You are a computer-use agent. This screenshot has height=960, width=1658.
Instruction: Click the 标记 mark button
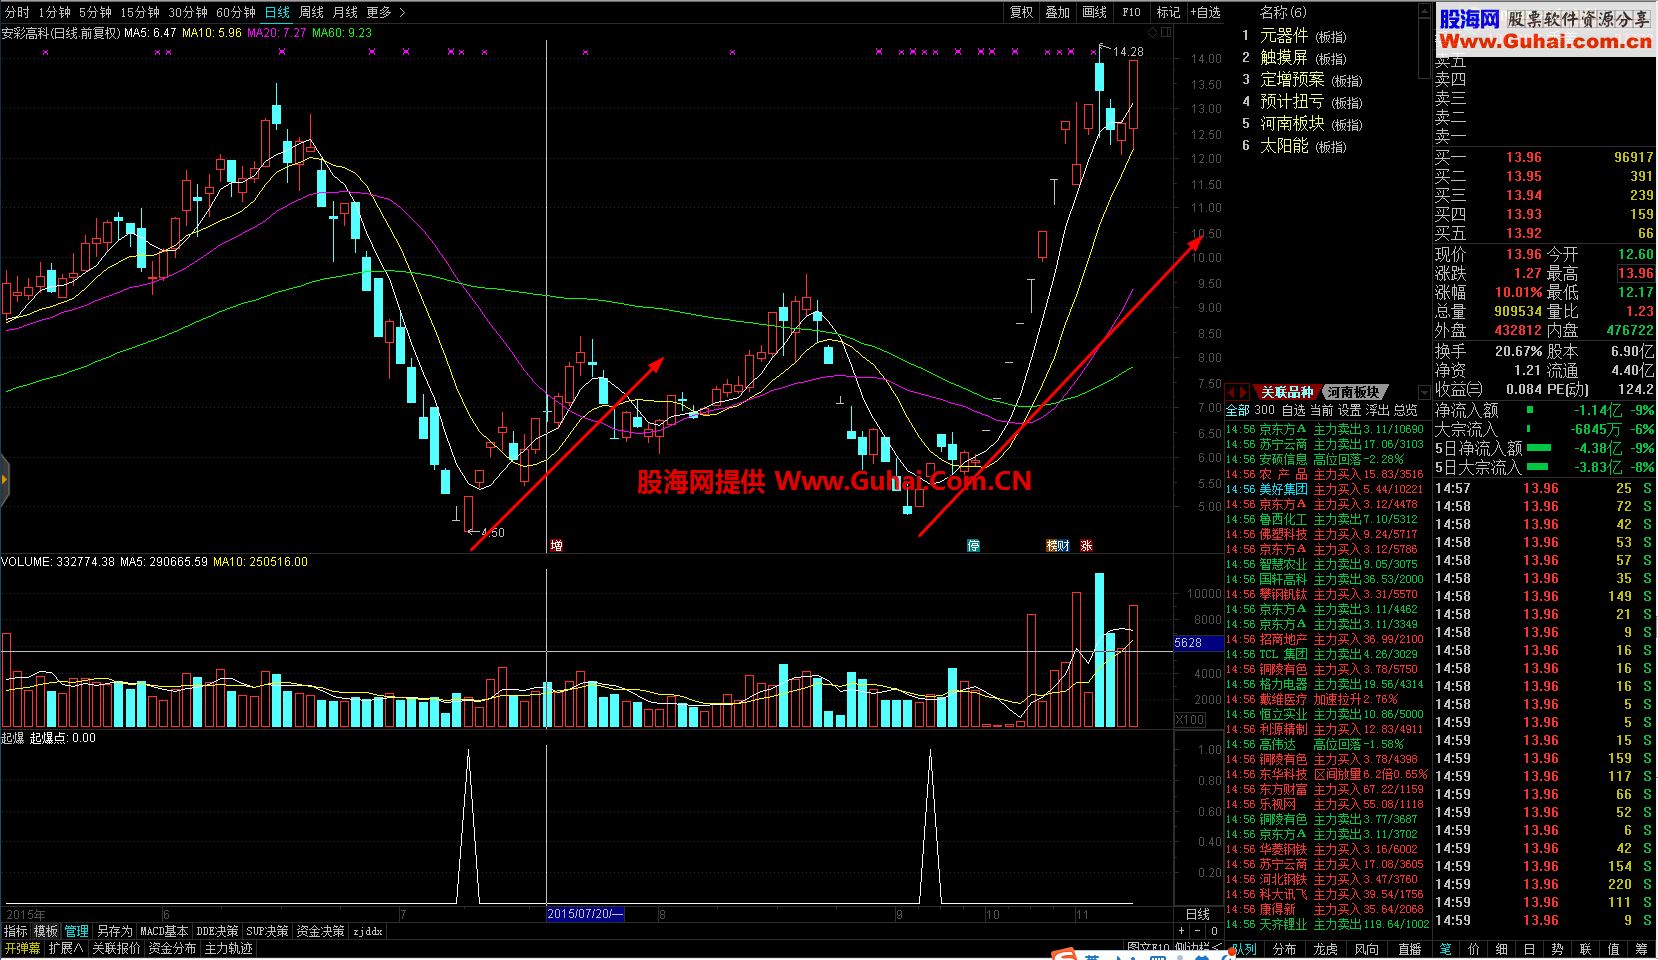click(1168, 12)
